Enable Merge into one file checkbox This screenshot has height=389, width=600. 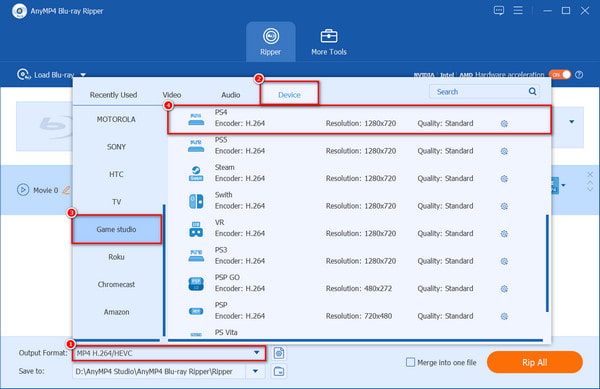[x=410, y=362]
